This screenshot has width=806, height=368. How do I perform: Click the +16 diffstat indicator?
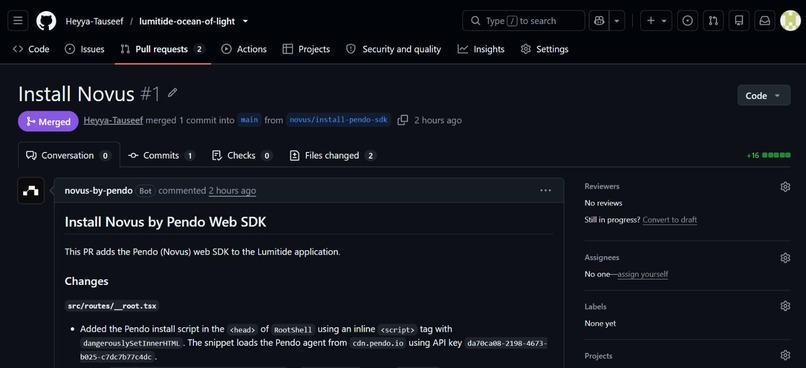click(768, 155)
